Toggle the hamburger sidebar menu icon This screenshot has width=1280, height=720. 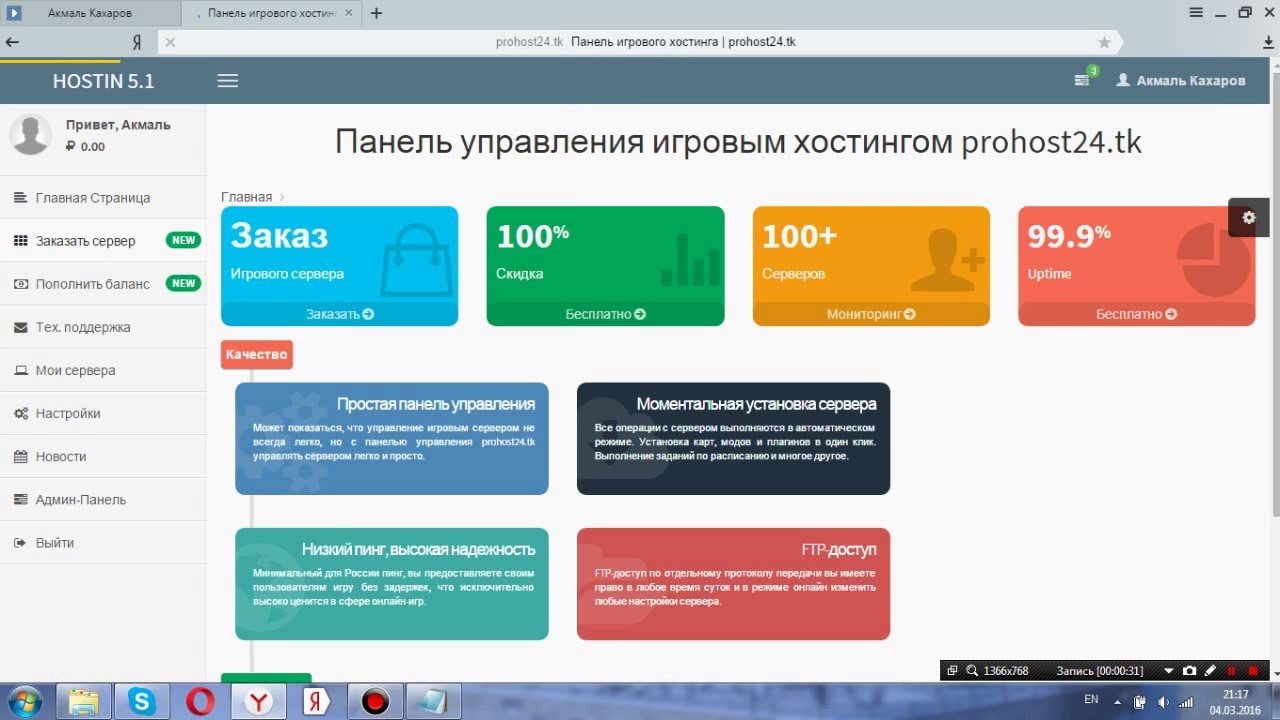point(228,81)
